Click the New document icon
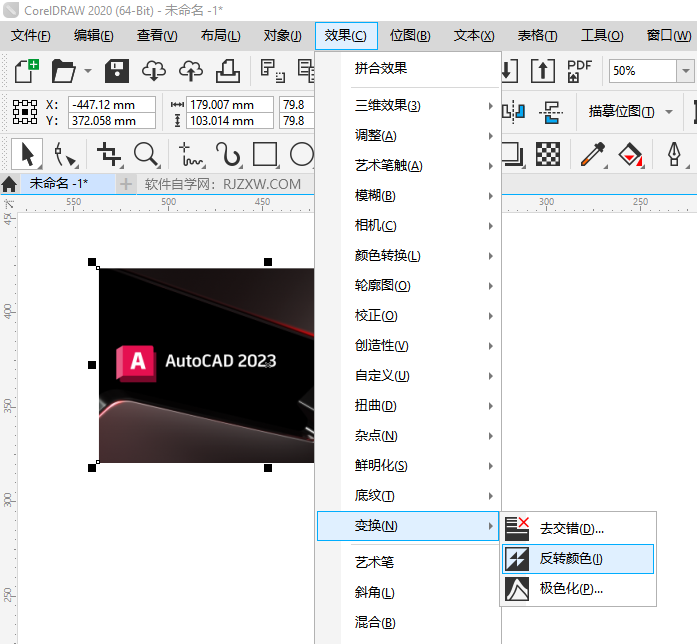 (27, 71)
